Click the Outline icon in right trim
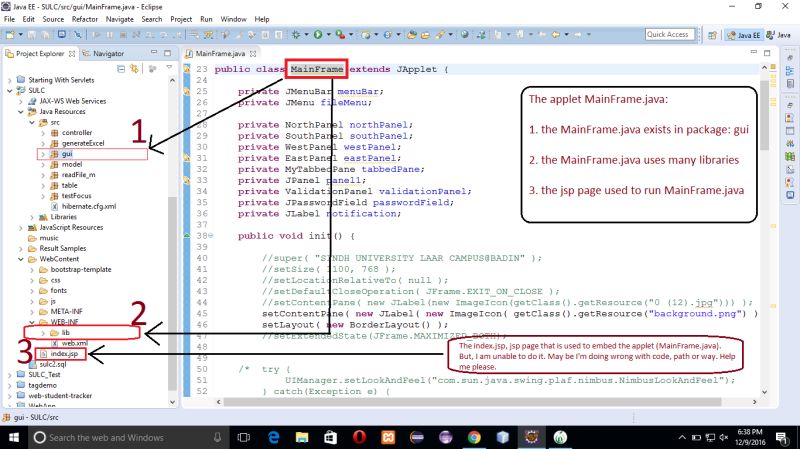This screenshot has height=449, width=800. (x=790, y=71)
